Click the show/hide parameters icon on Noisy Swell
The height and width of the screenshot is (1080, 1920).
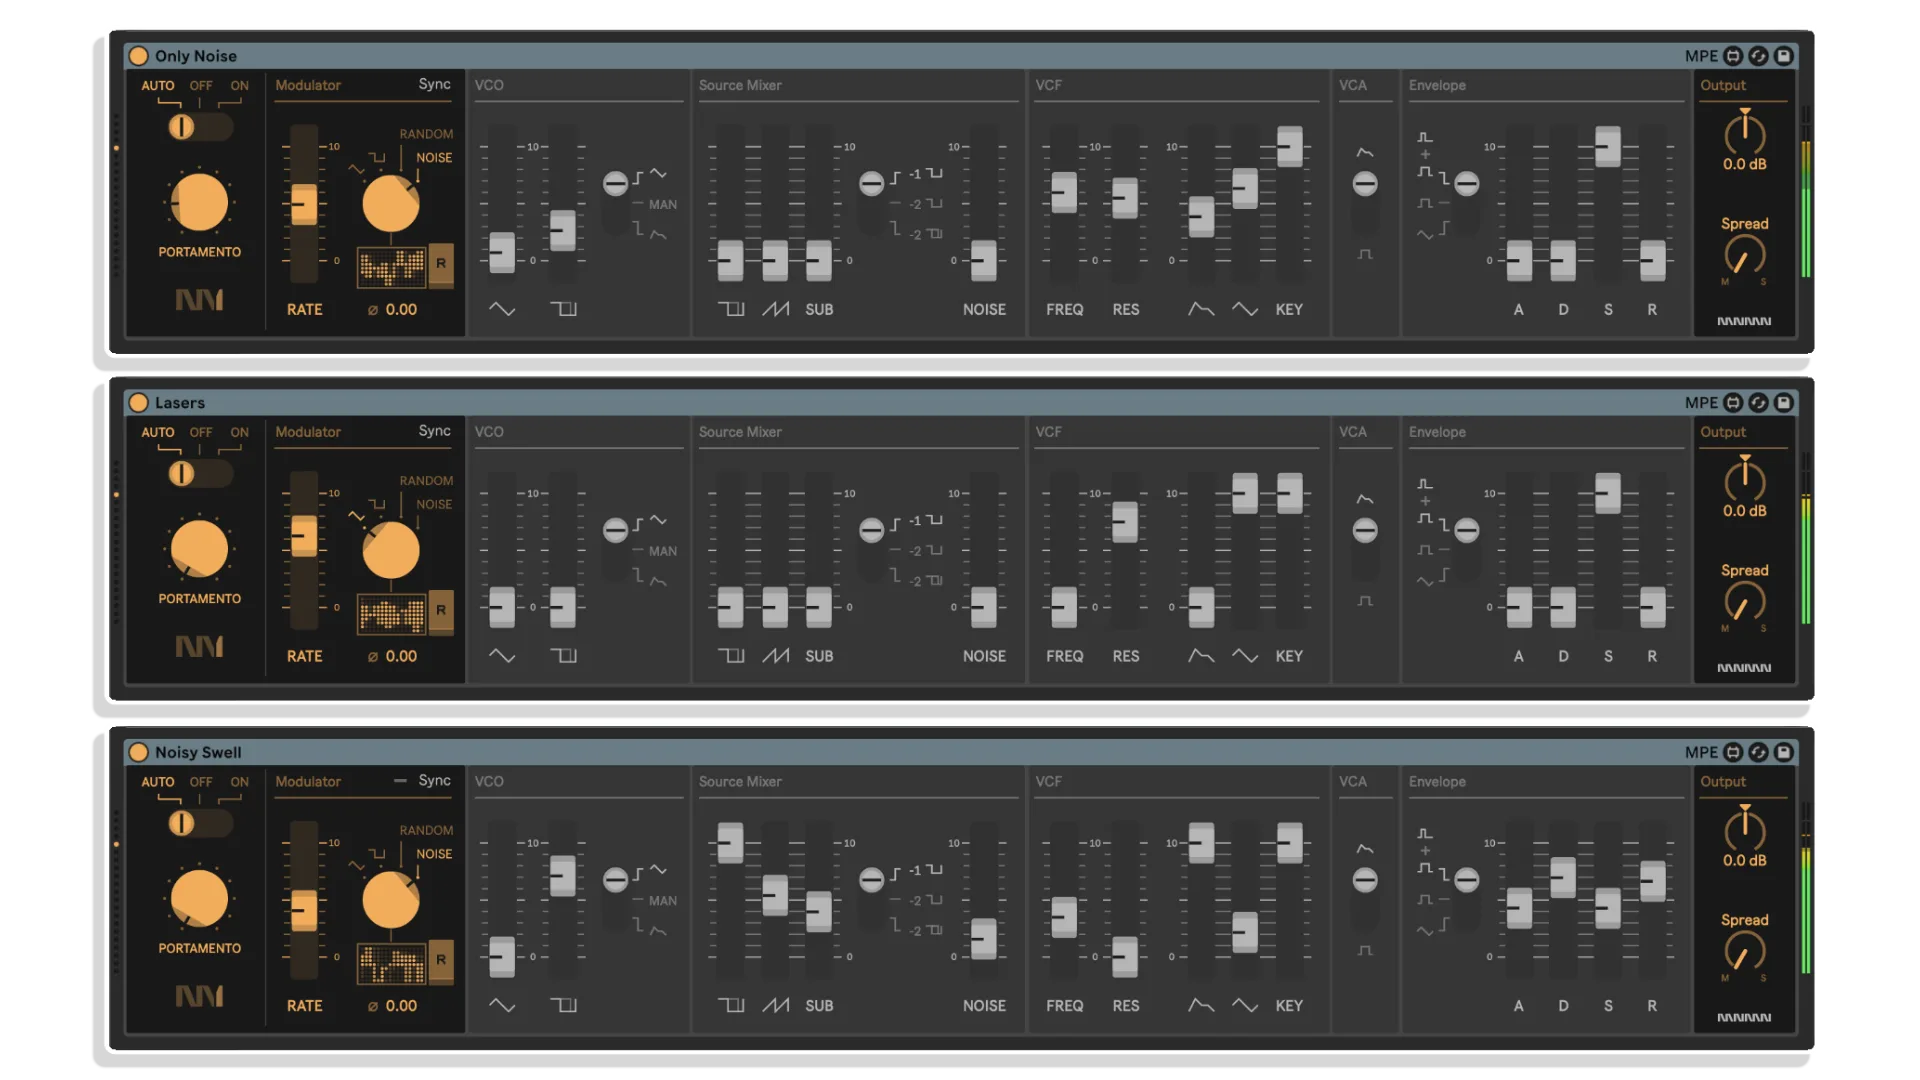[x=1733, y=752]
